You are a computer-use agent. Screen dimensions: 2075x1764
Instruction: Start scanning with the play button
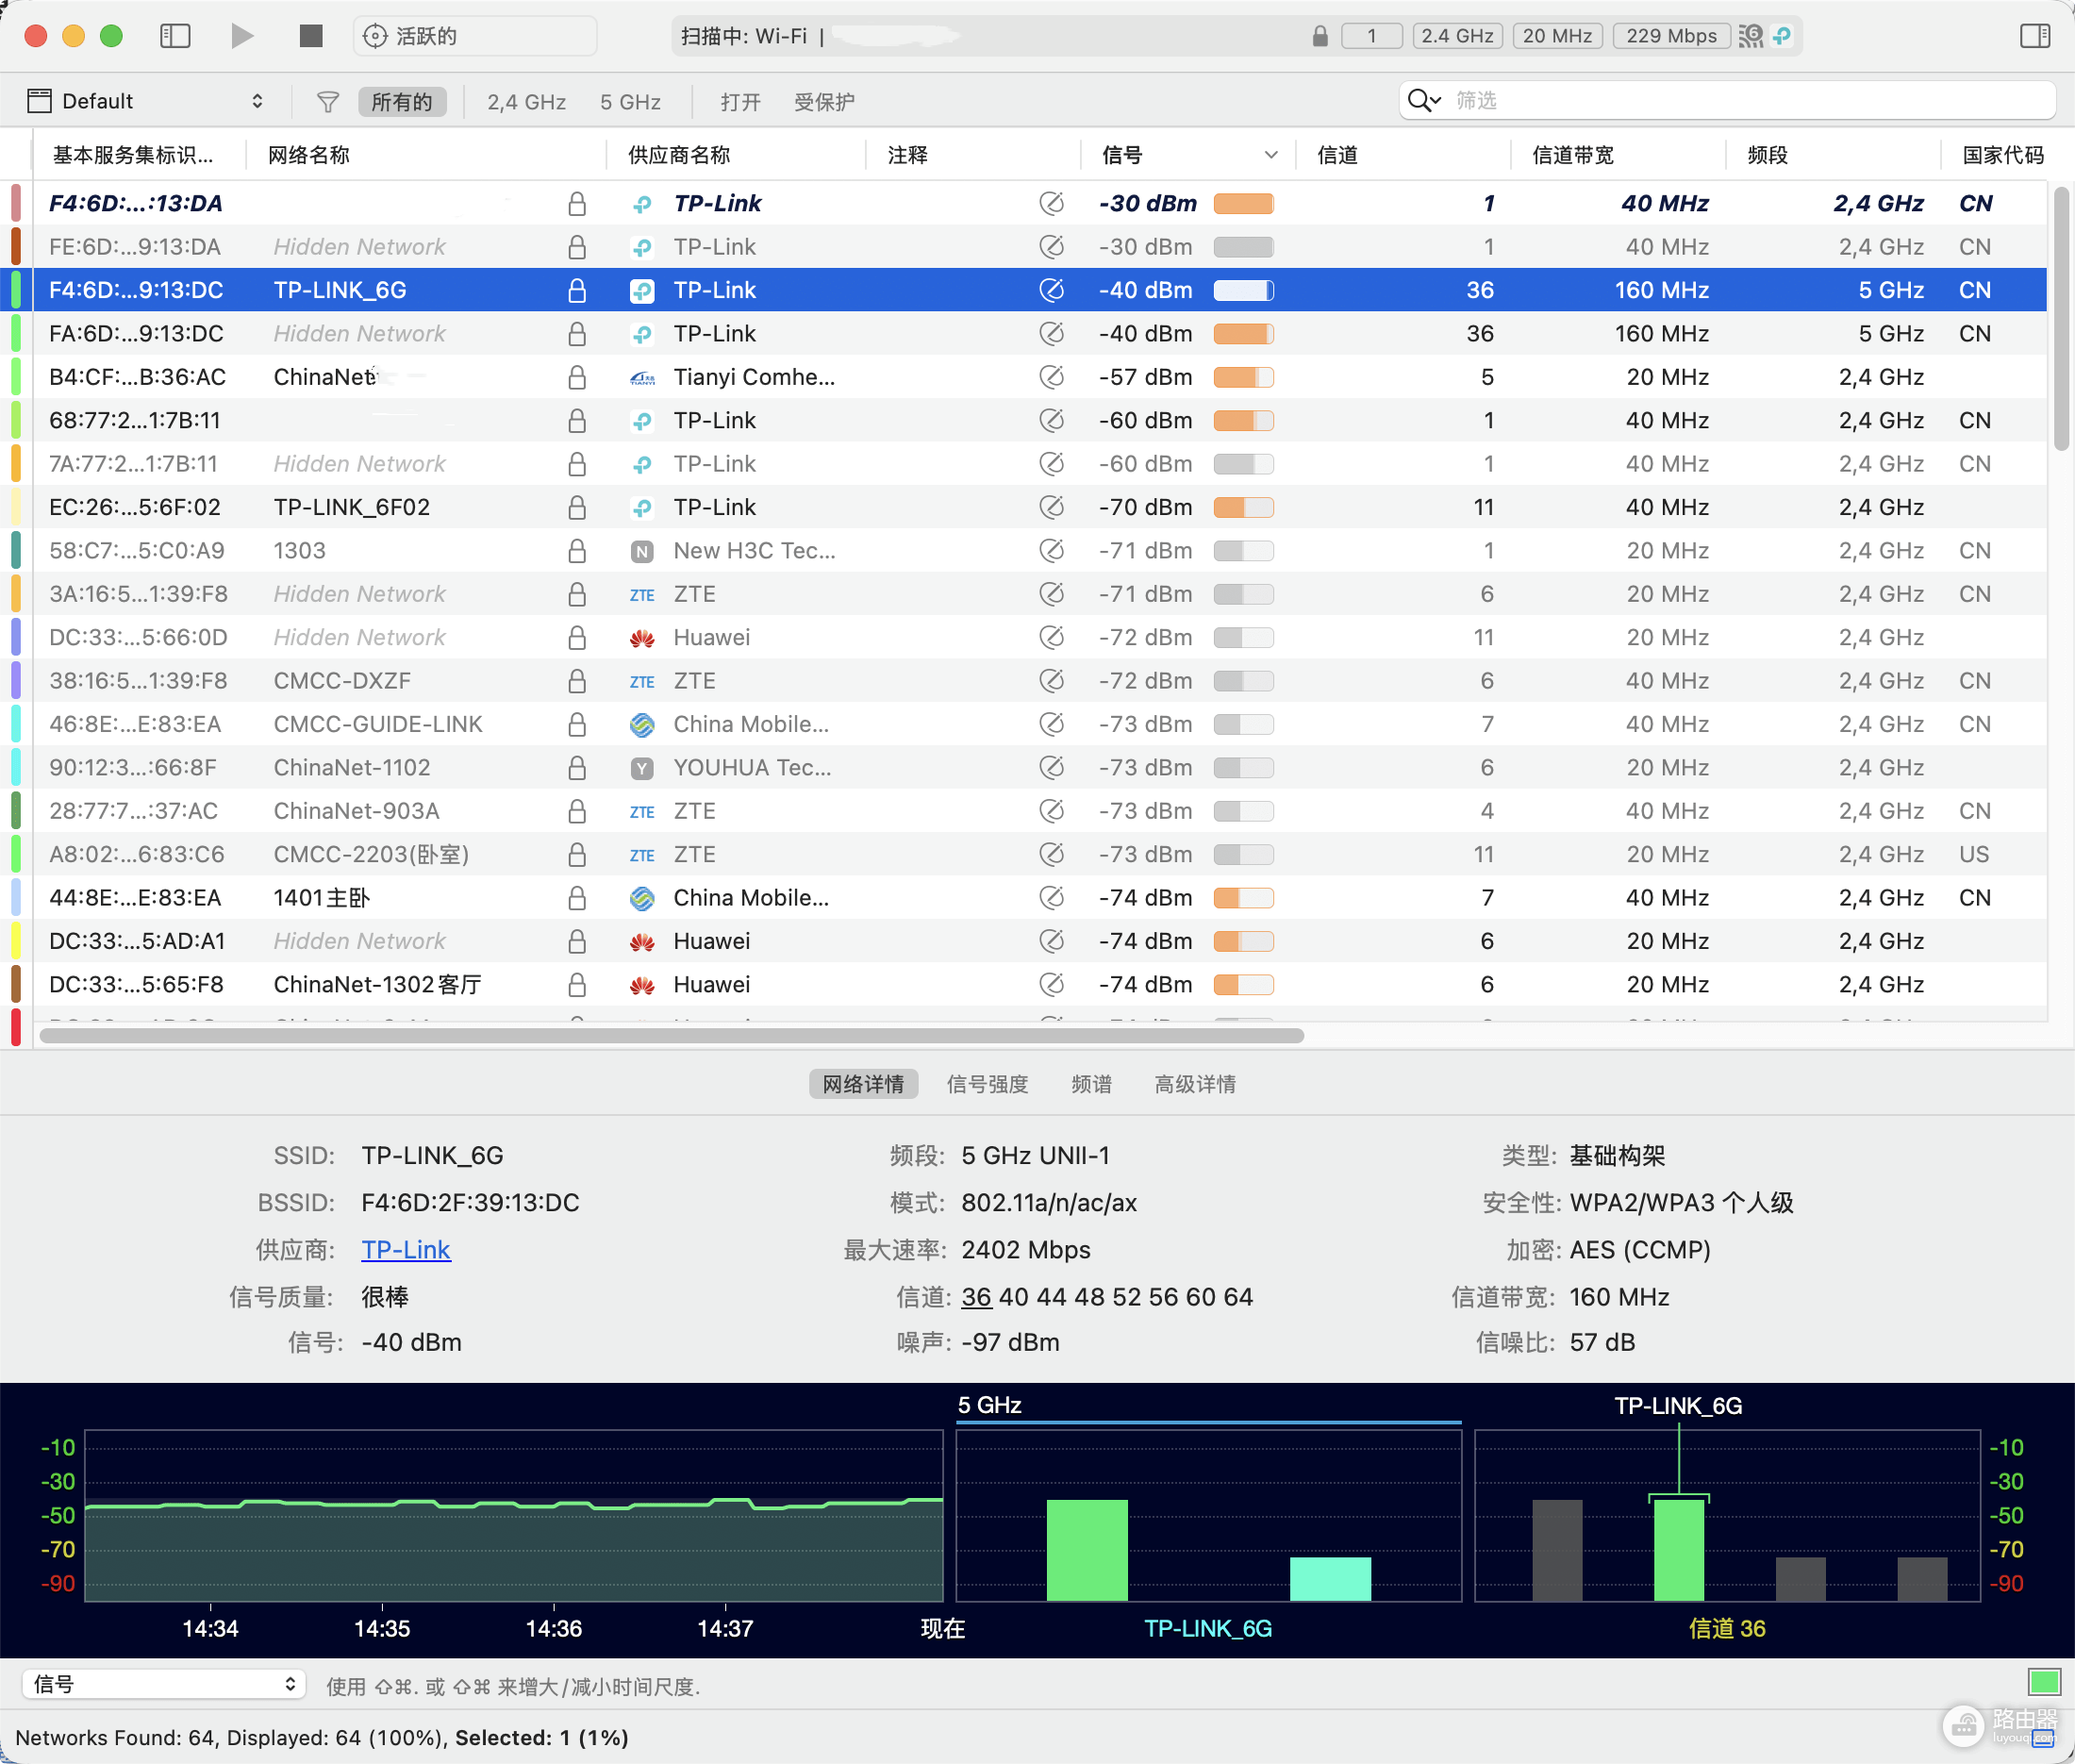point(242,36)
